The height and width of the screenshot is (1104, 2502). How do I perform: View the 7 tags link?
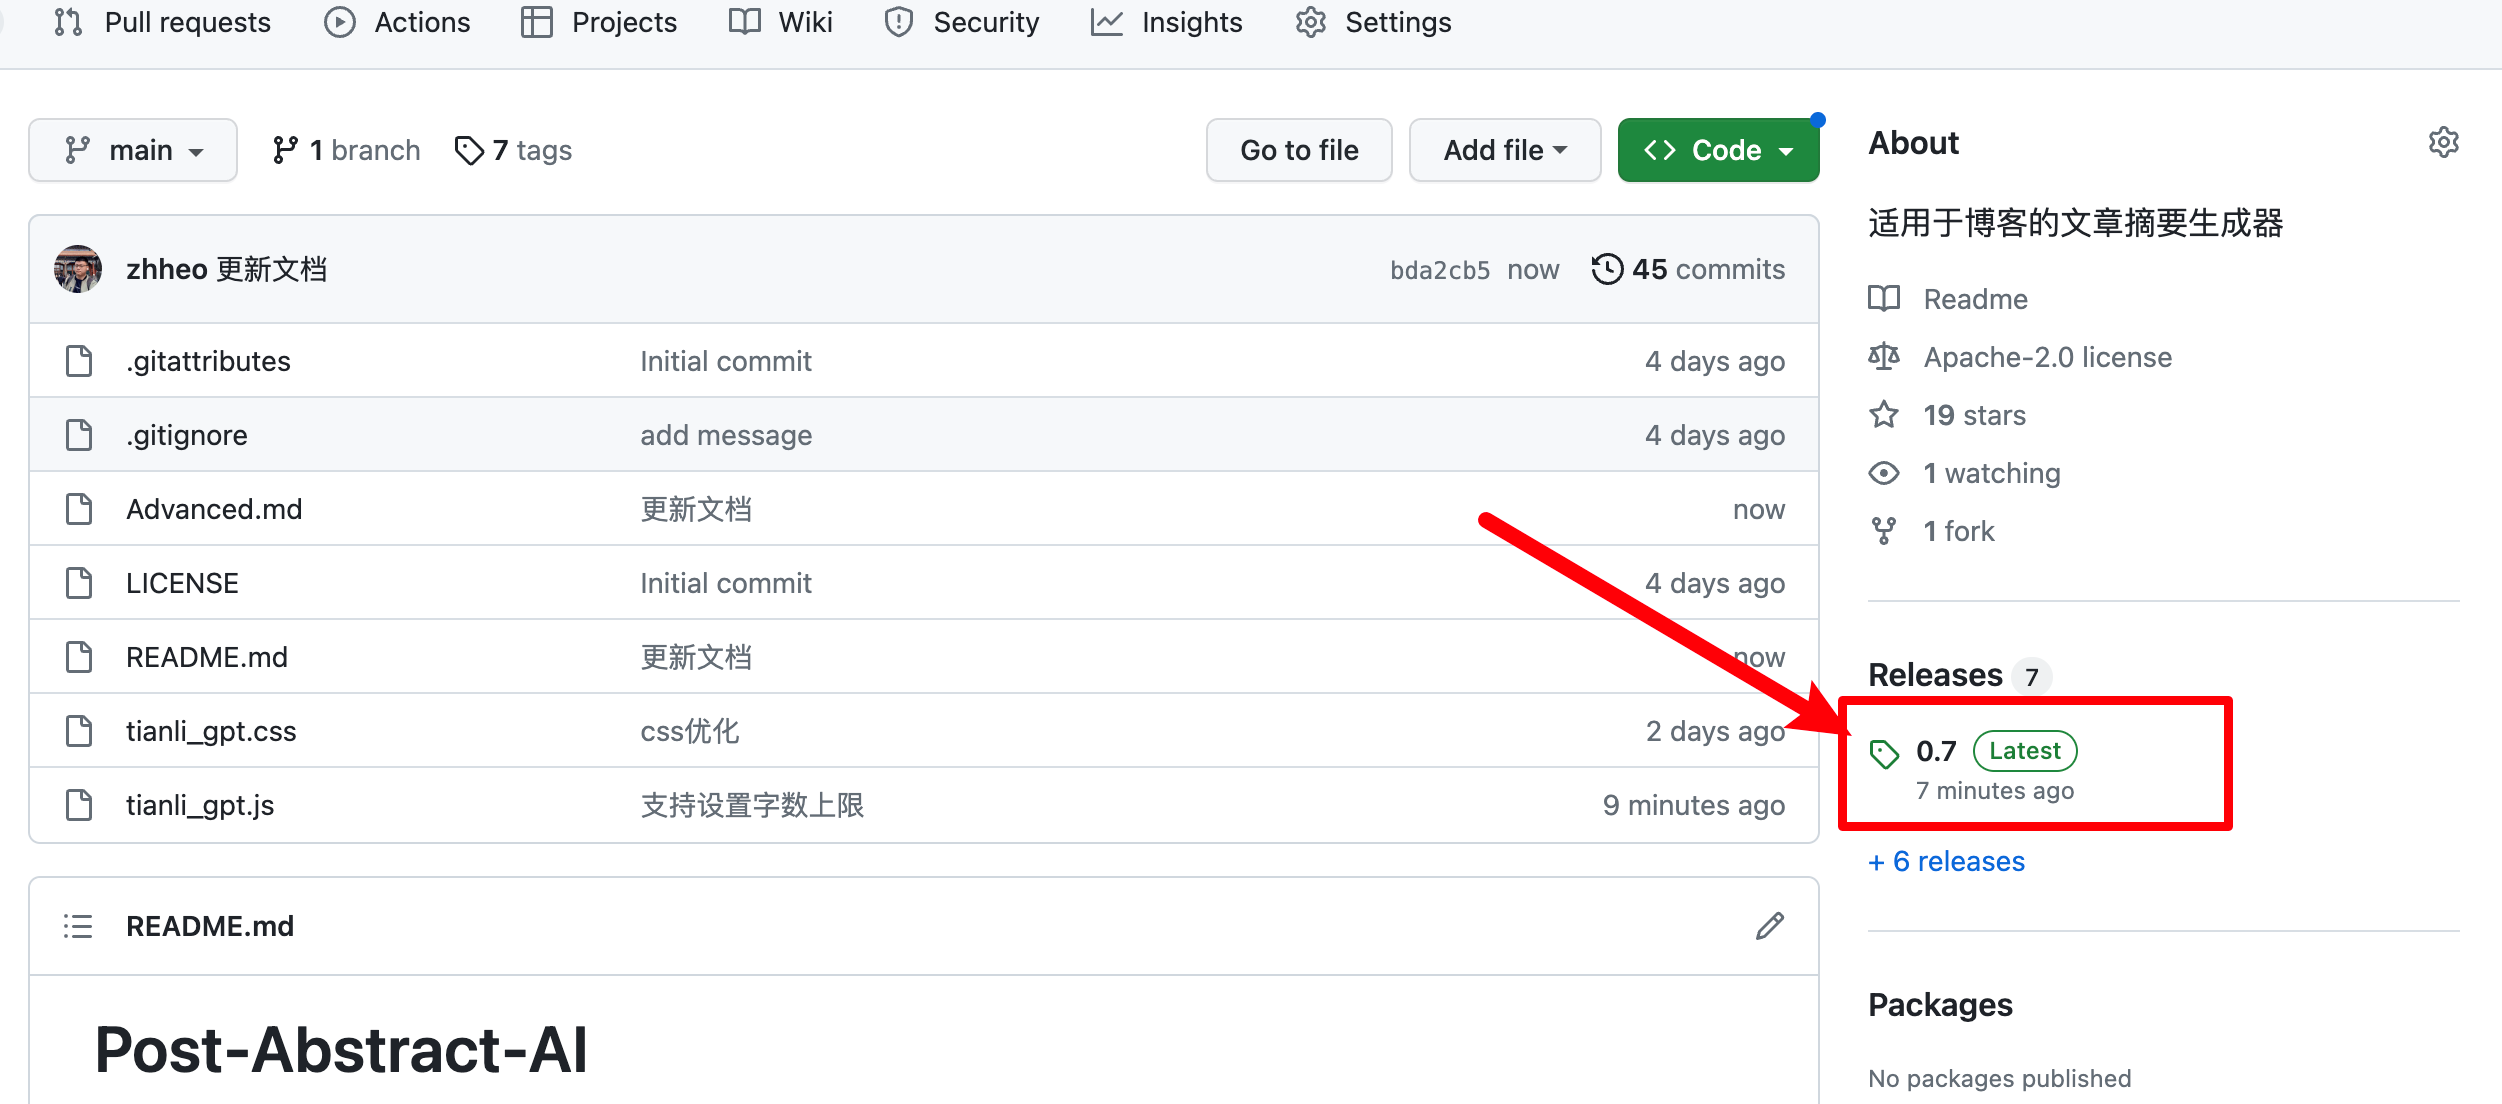coord(514,150)
